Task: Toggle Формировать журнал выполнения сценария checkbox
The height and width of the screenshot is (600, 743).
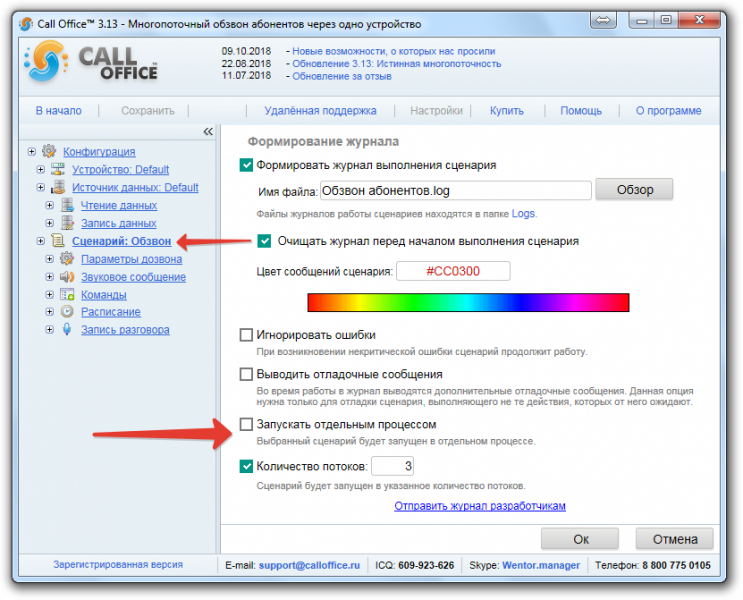Action: point(246,165)
